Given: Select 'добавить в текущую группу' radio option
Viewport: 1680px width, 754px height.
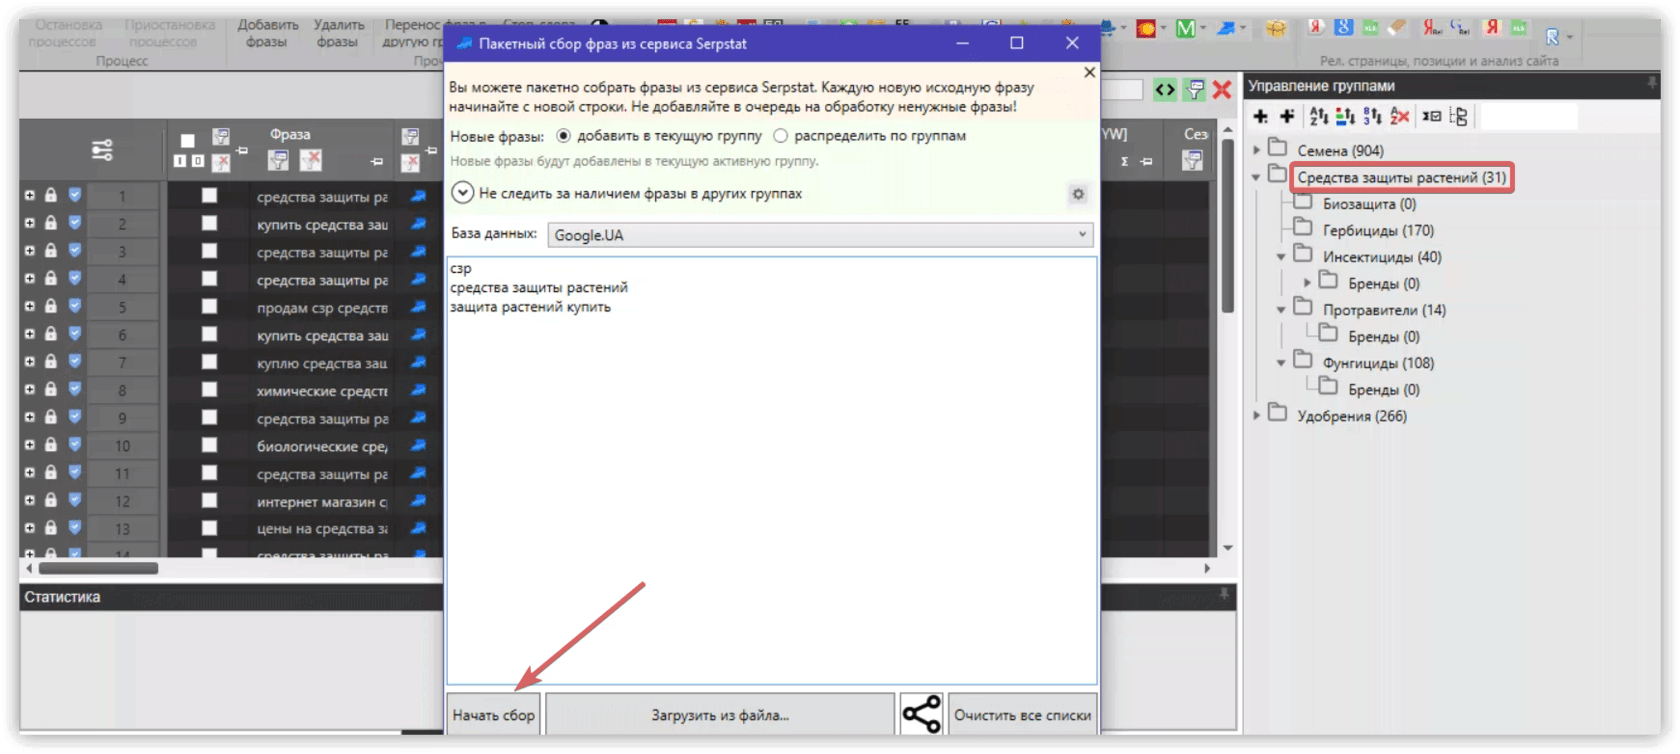Looking at the screenshot, I should pyautogui.click(x=564, y=135).
